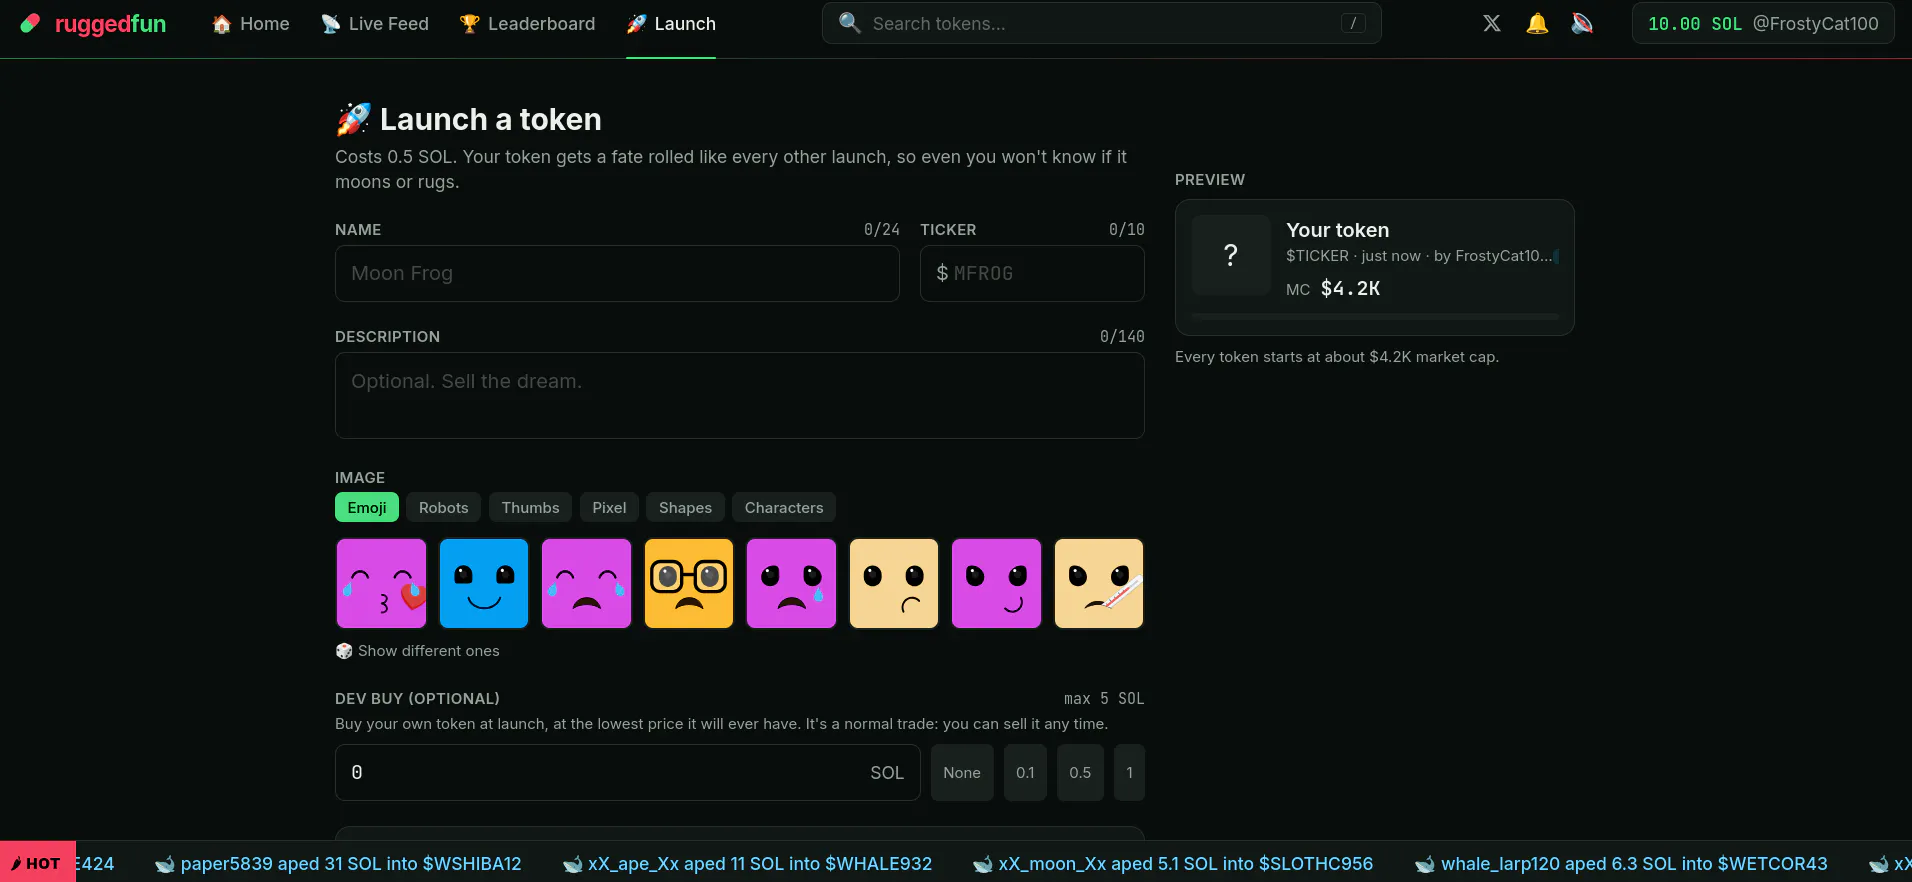The width and height of the screenshot is (1912, 882).
Task: Click ticker item paper5839 aped $WSHIBA12
Action: tap(338, 864)
